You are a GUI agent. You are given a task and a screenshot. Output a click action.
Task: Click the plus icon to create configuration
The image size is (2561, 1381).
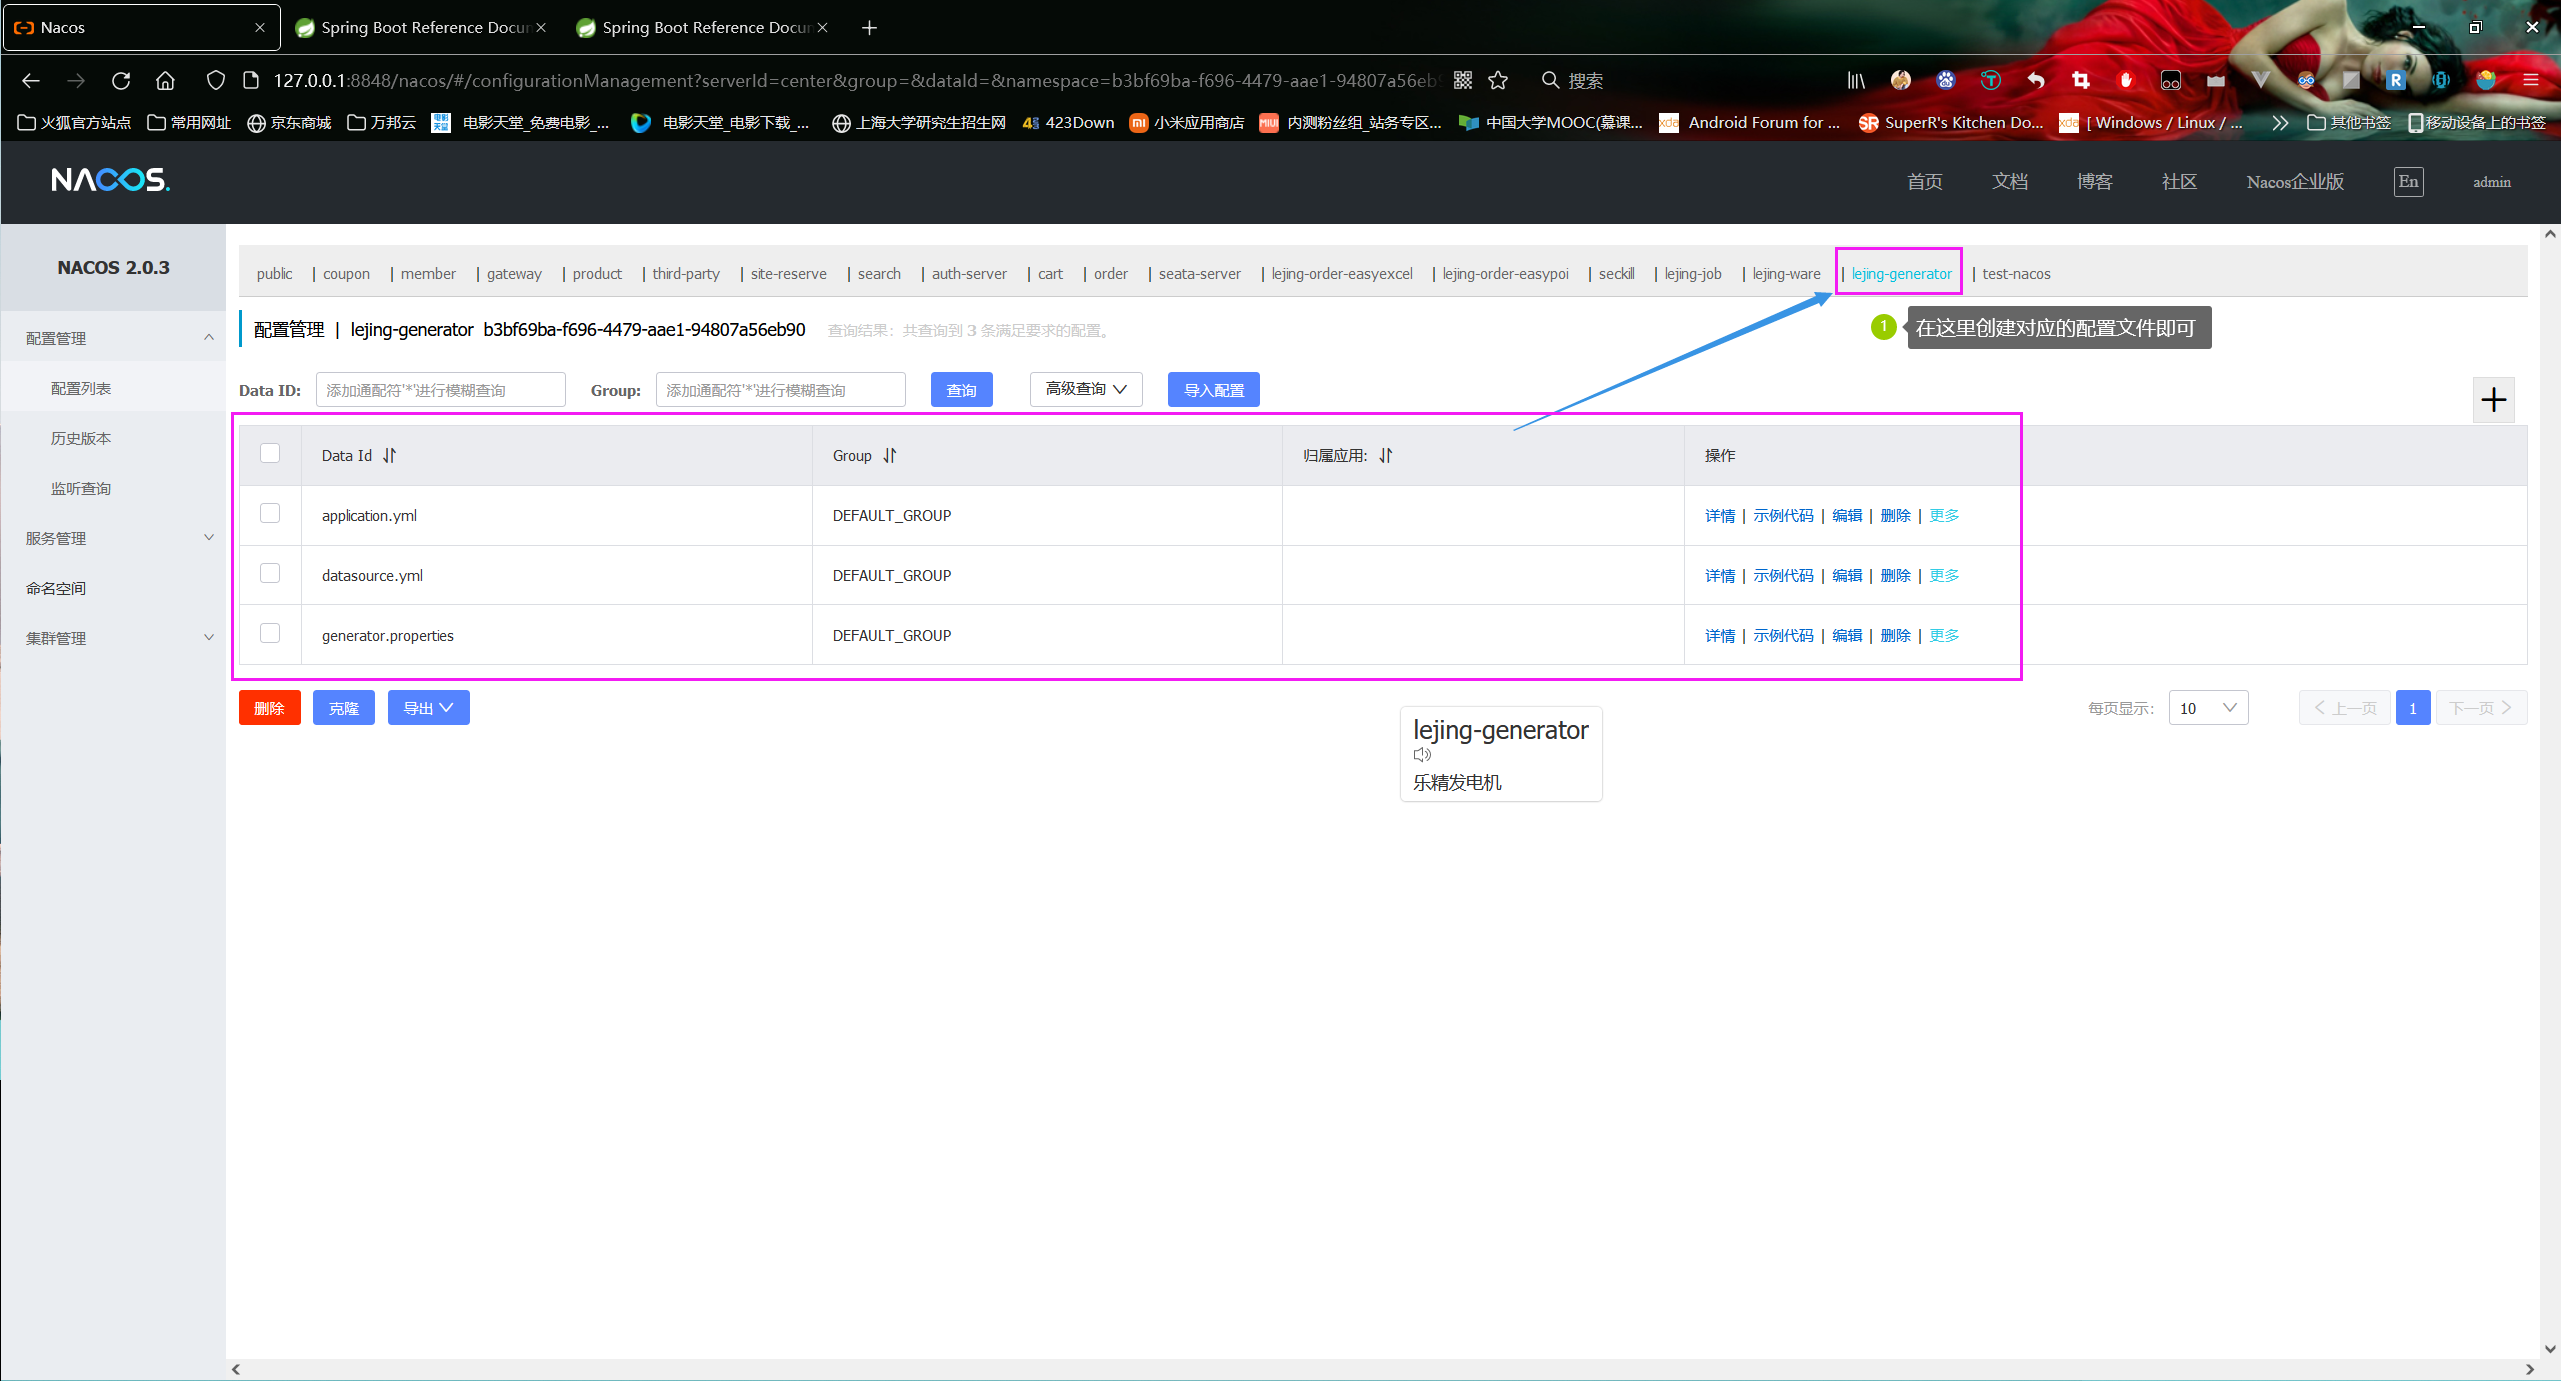pos(2493,400)
